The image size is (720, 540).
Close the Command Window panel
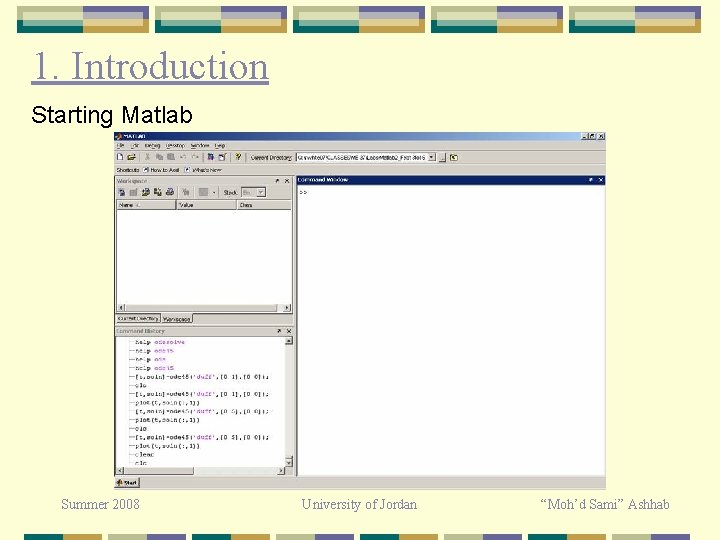click(x=600, y=180)
